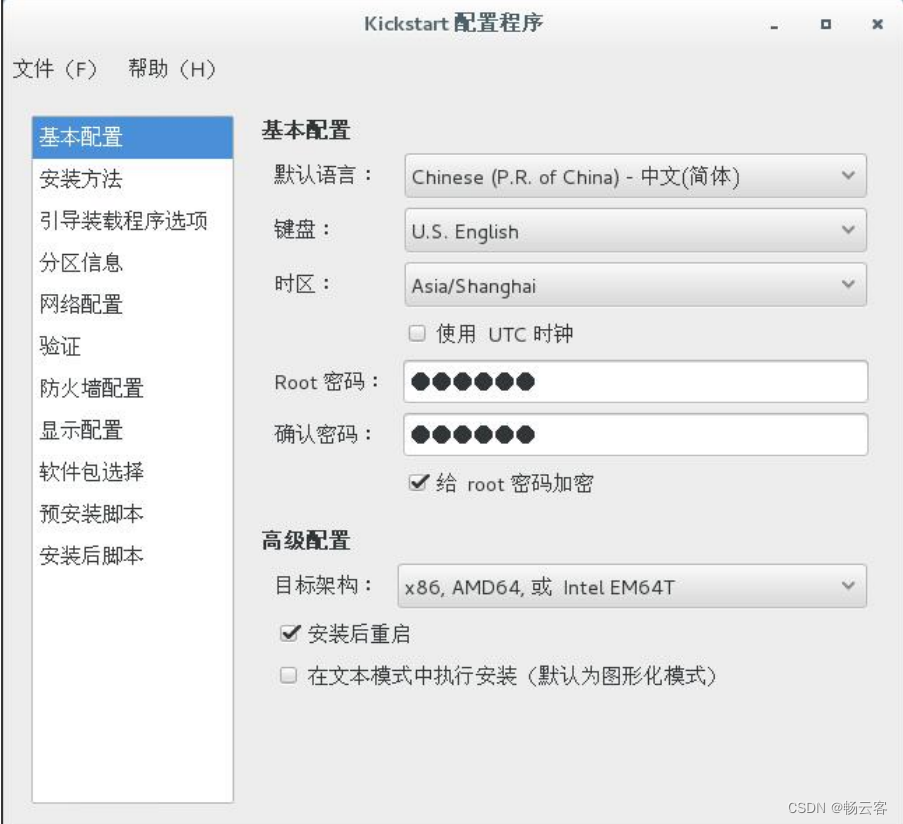
Task: Enable 在文本模式中执行安装 checkbox
Action: [288, 675]
